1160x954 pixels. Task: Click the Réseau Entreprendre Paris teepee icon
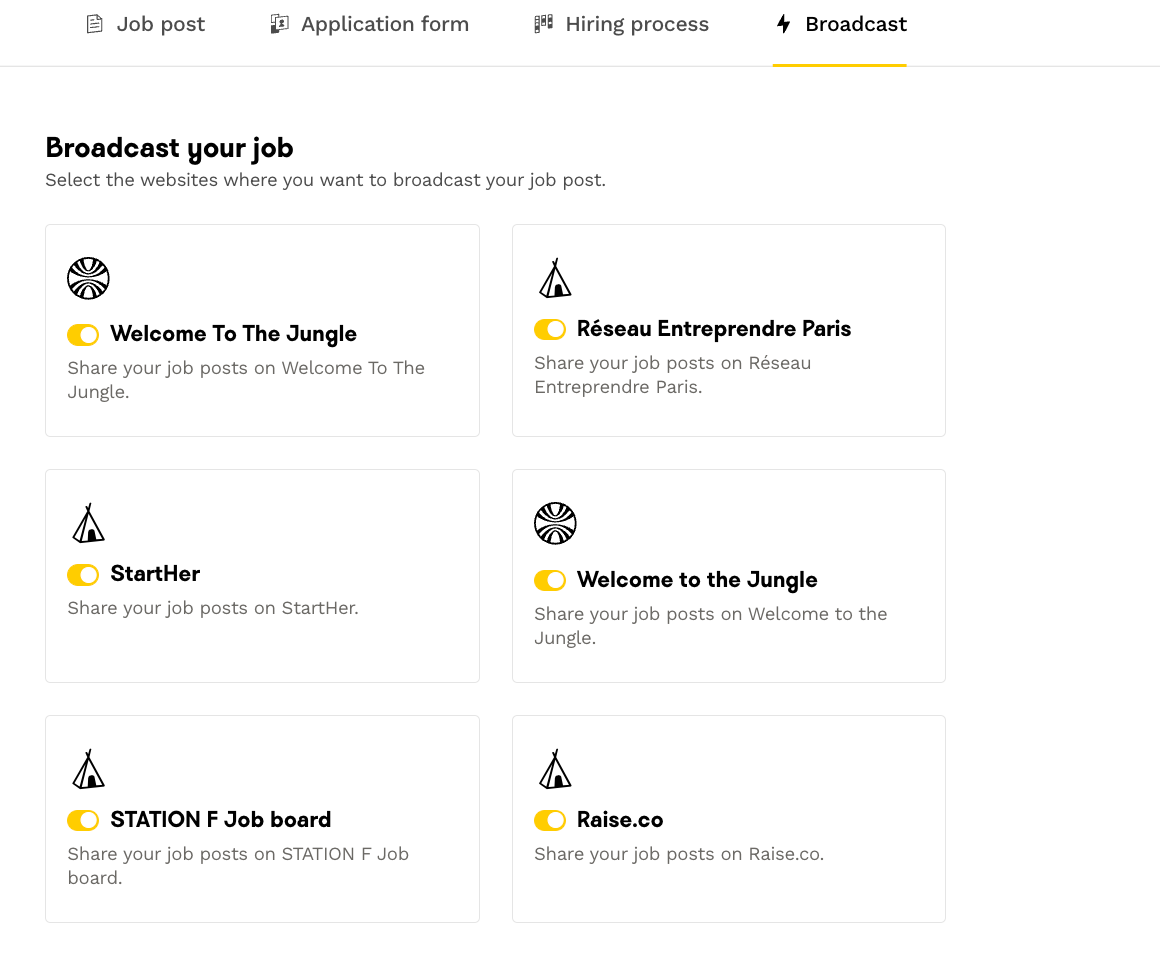tap(555, 278)
